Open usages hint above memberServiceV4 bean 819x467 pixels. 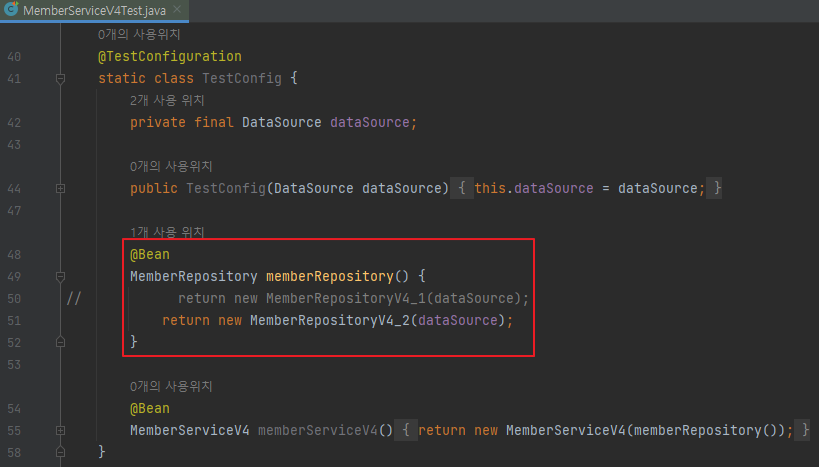point(171,386)
